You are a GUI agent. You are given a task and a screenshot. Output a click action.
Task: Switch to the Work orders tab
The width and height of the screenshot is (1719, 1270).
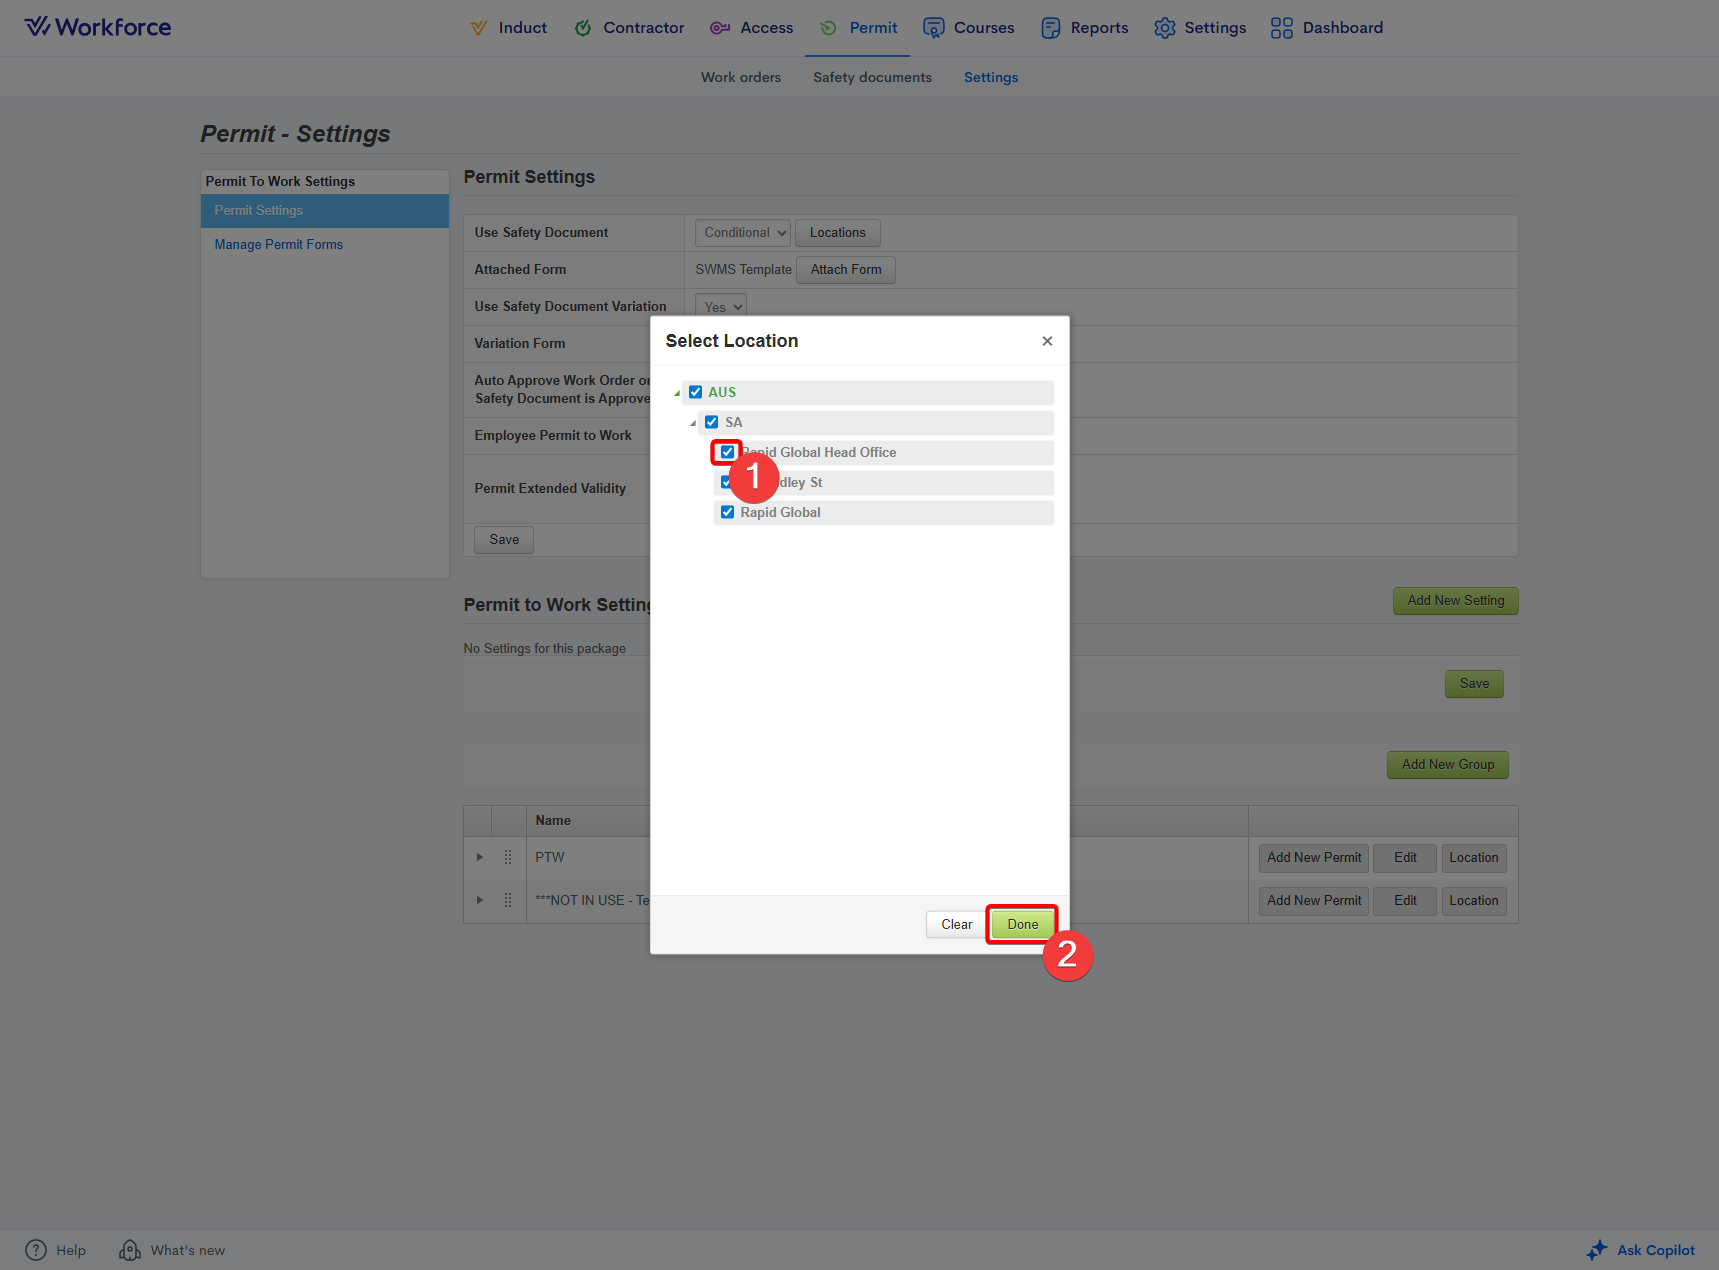[x=740, y=77]
